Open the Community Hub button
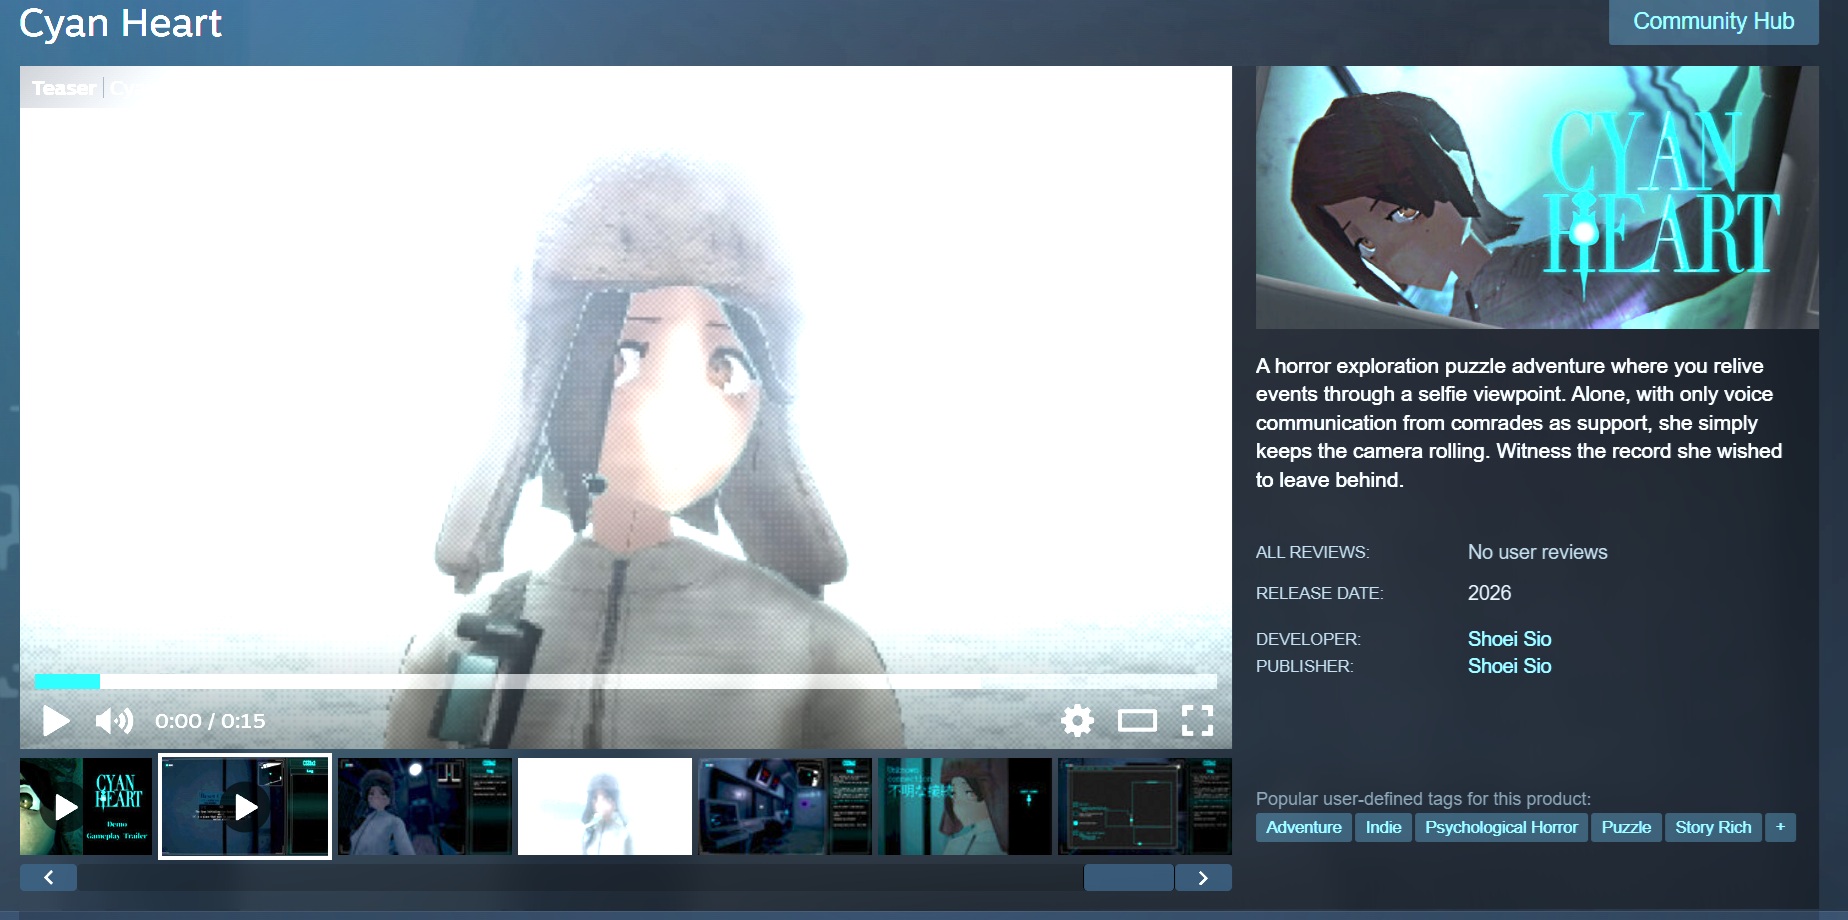Viewport: 1848px width, 920px height. 1713,21
